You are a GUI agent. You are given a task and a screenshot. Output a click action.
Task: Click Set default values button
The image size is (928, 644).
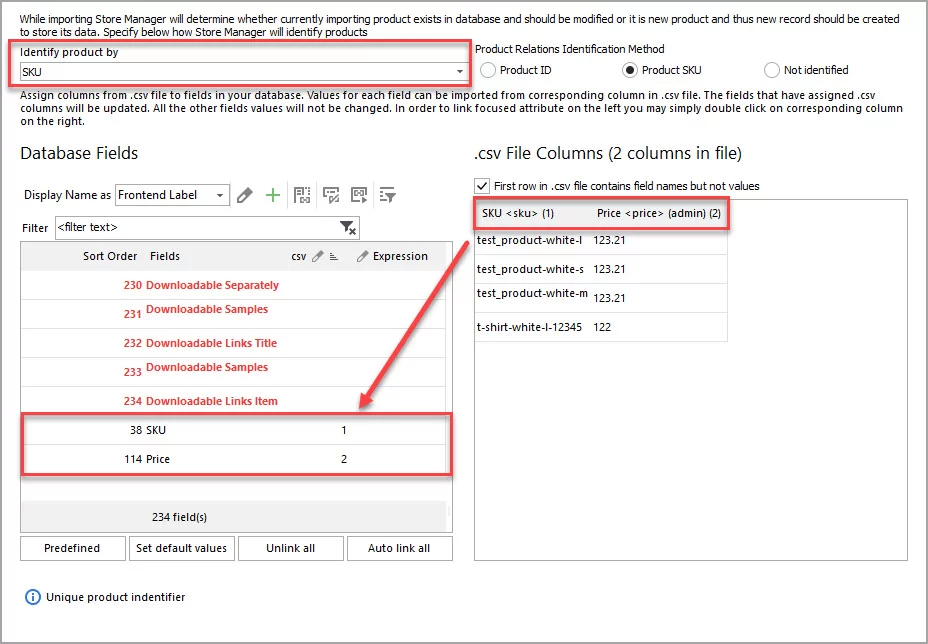coord(182,548)
